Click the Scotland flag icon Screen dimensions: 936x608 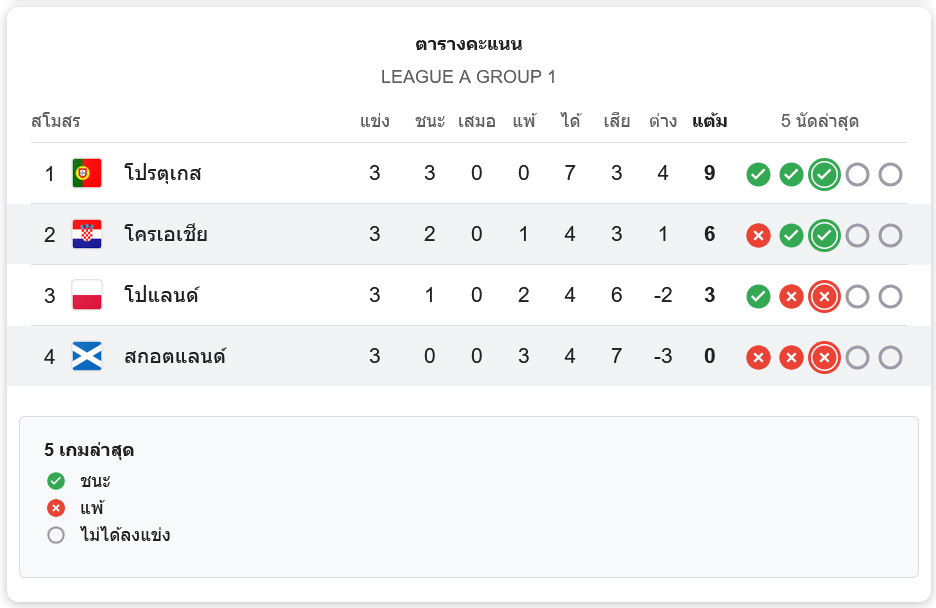[87, 357]
